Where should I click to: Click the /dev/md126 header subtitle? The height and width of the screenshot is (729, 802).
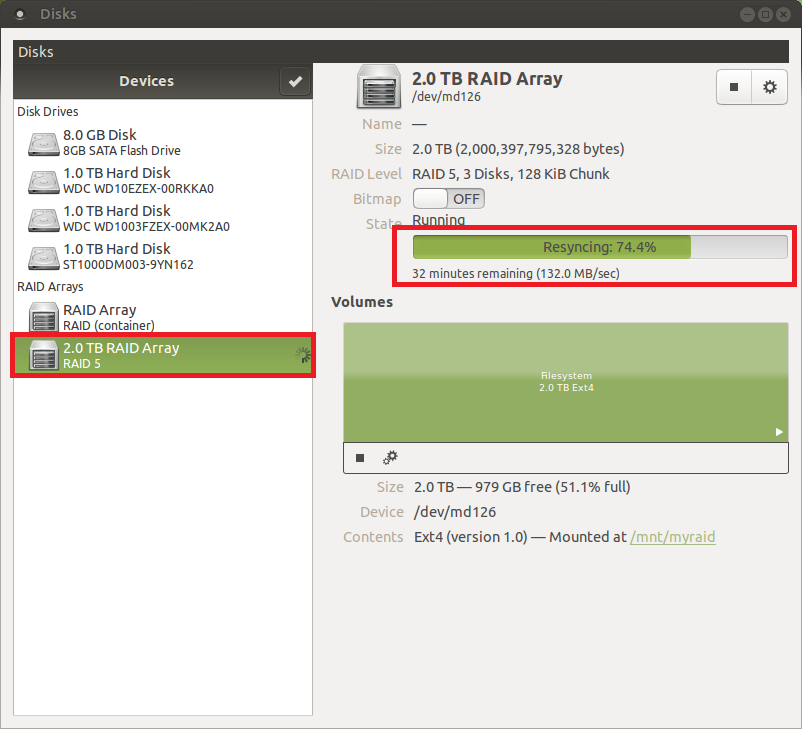click(446, 97)
